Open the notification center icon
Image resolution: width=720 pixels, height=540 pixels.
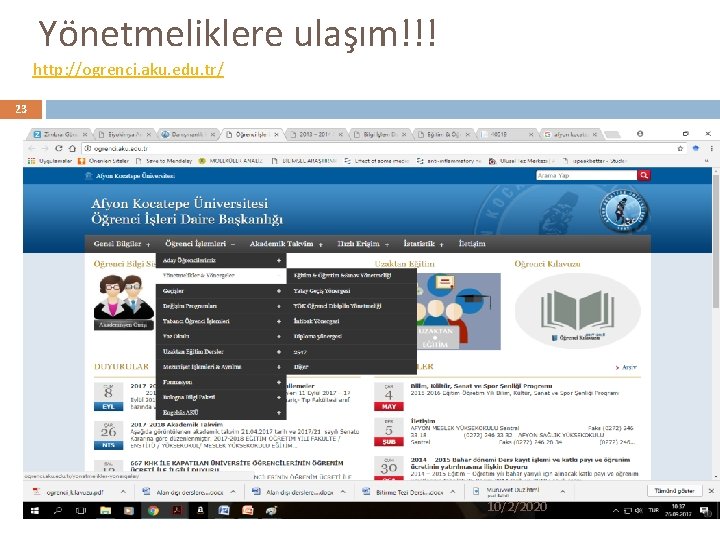(703, 510)
